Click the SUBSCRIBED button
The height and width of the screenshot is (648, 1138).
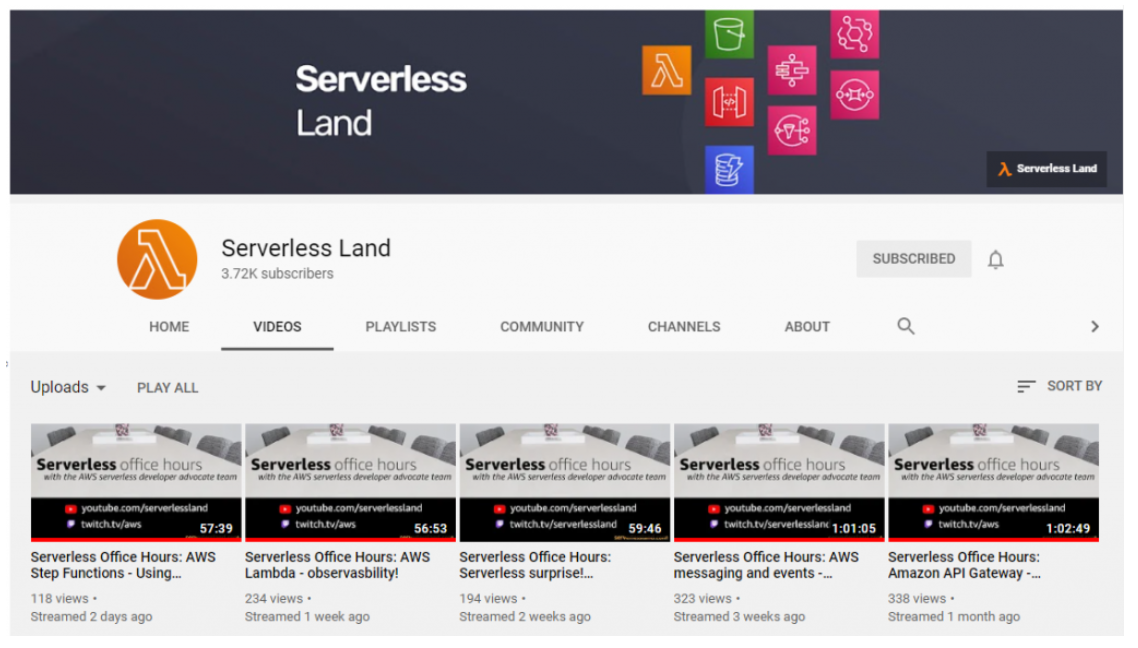(913, 259)
